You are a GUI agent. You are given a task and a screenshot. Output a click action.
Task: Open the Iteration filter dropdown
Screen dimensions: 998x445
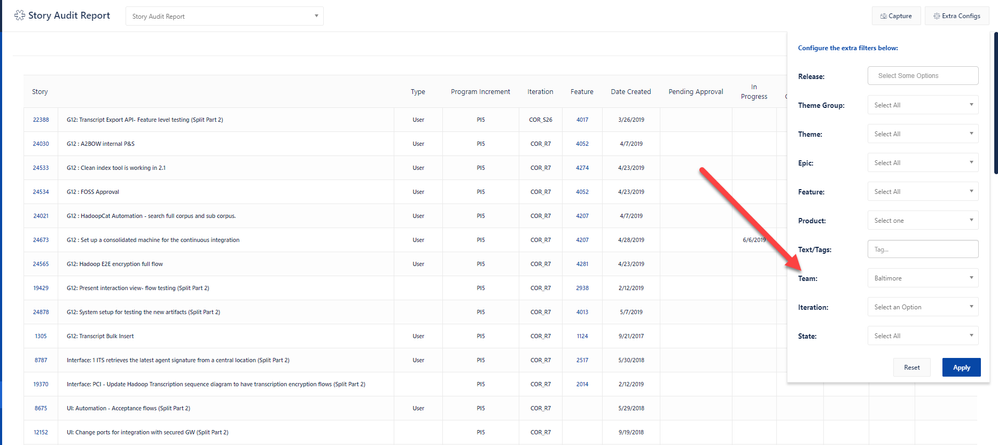[923, 307]
